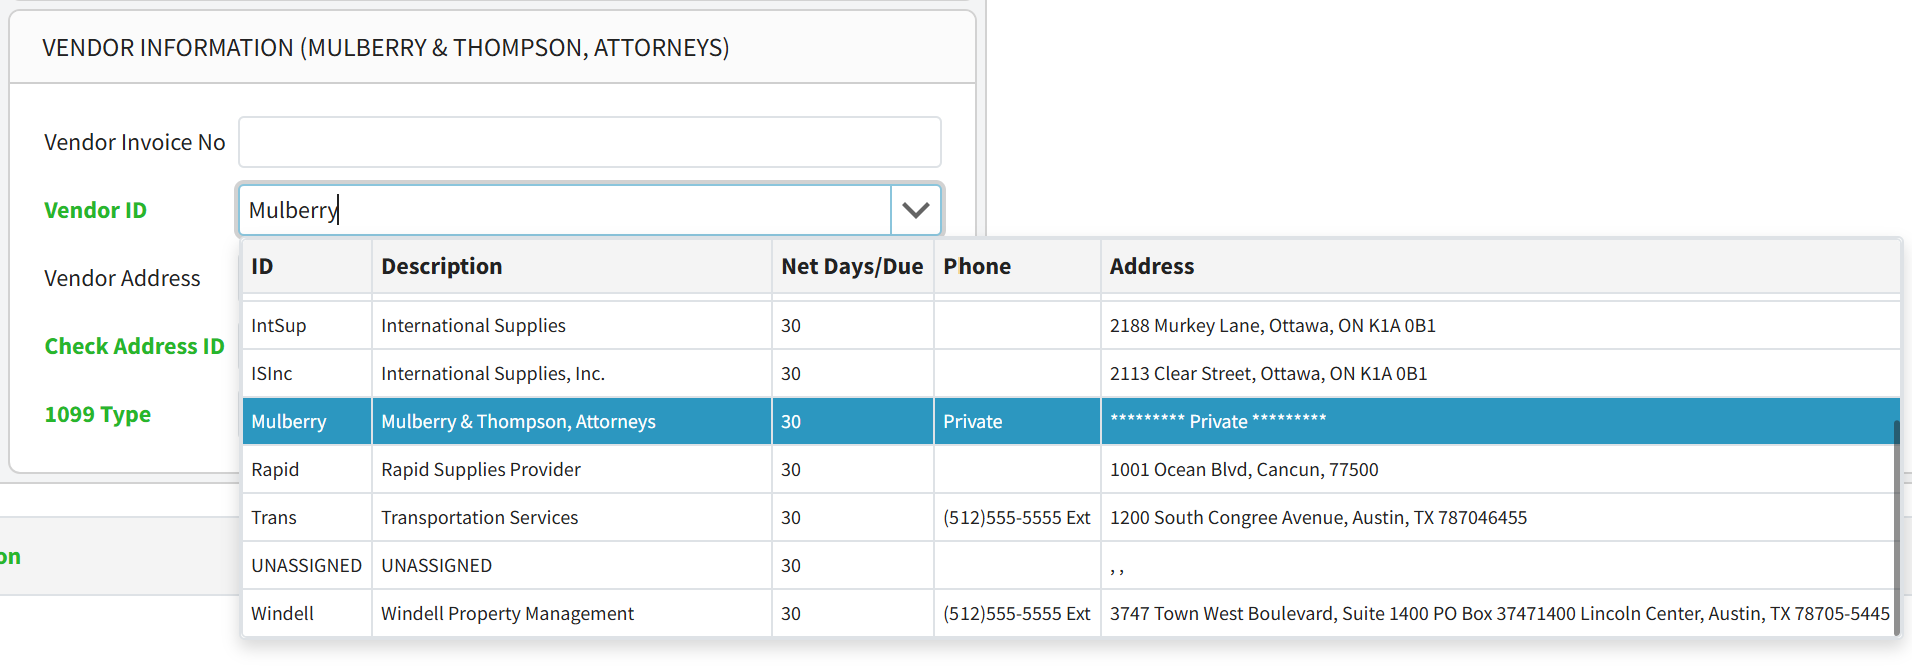Click the Address column header
Image resolution: width=1912 pixels, height=668 pixels.
[1151, 267]
